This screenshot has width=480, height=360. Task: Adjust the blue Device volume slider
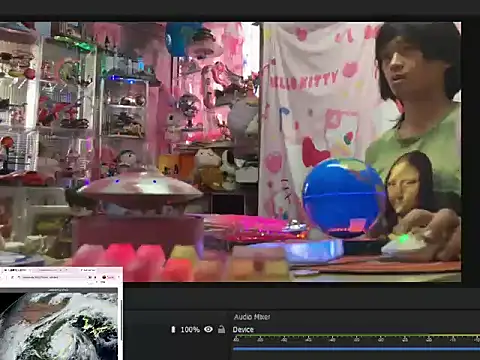356,349
